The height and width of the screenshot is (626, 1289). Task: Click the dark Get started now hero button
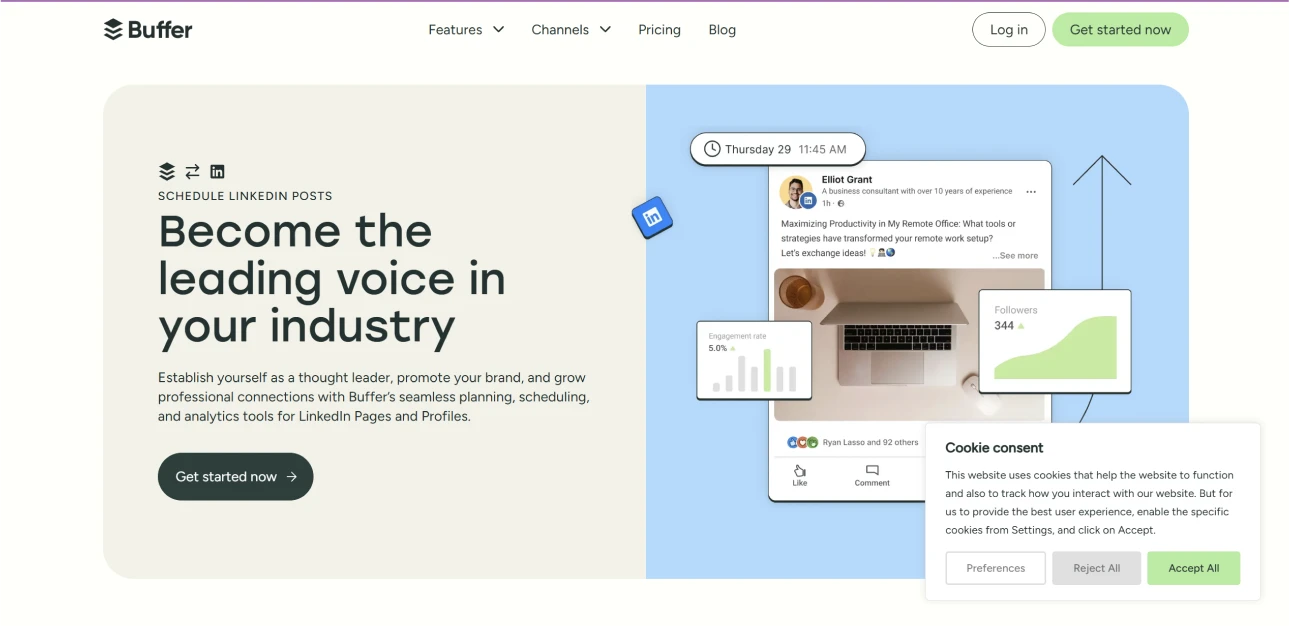pos(235,477)
